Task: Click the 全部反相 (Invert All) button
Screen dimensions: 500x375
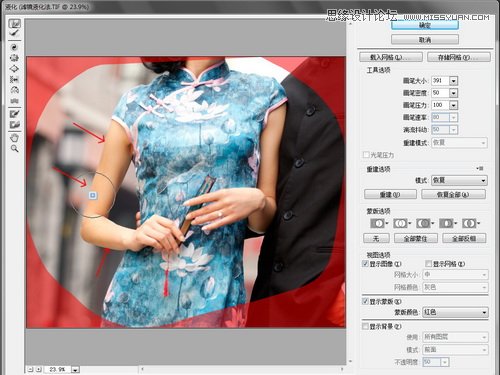Action: pos(464,238)
